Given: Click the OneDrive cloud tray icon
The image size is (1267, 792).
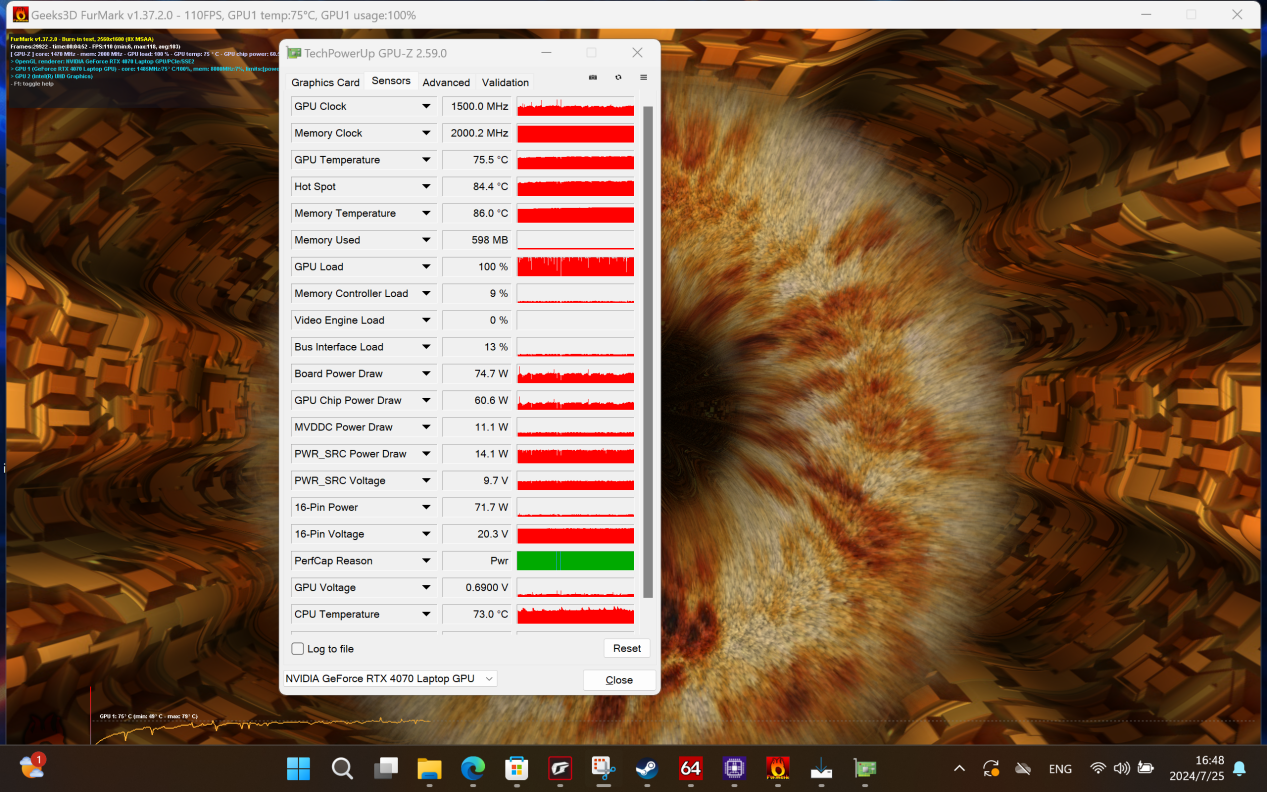Looking at the screenshot, I should [1023, 768].
